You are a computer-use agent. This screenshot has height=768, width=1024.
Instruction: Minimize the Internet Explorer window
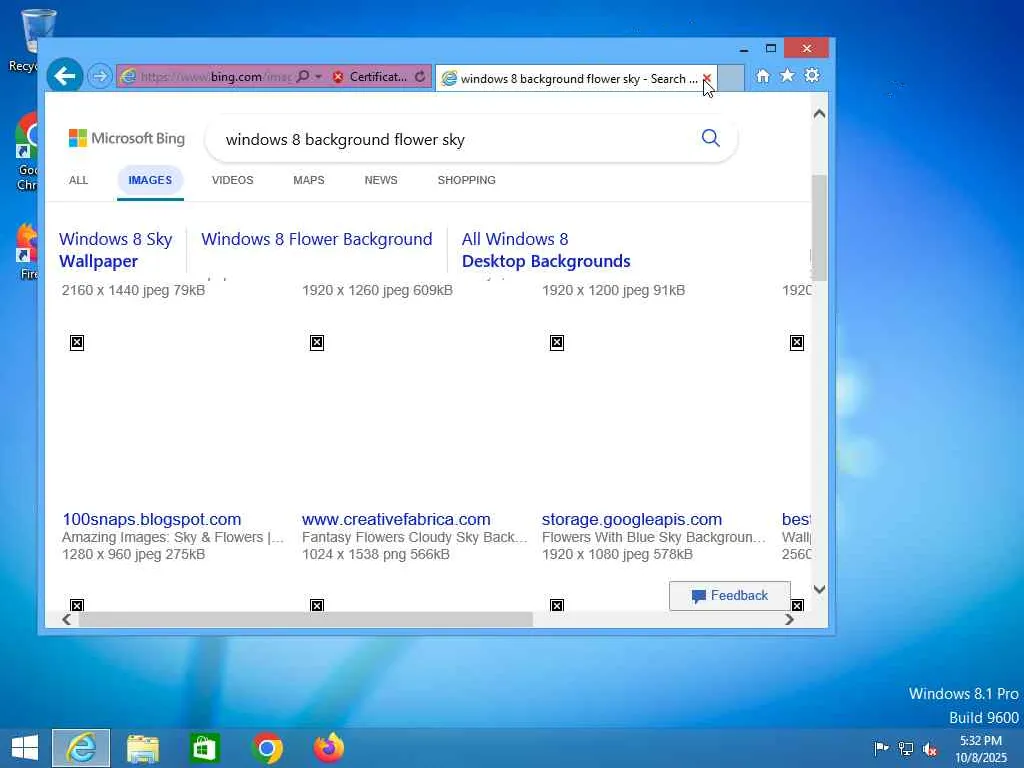(744, 49)
